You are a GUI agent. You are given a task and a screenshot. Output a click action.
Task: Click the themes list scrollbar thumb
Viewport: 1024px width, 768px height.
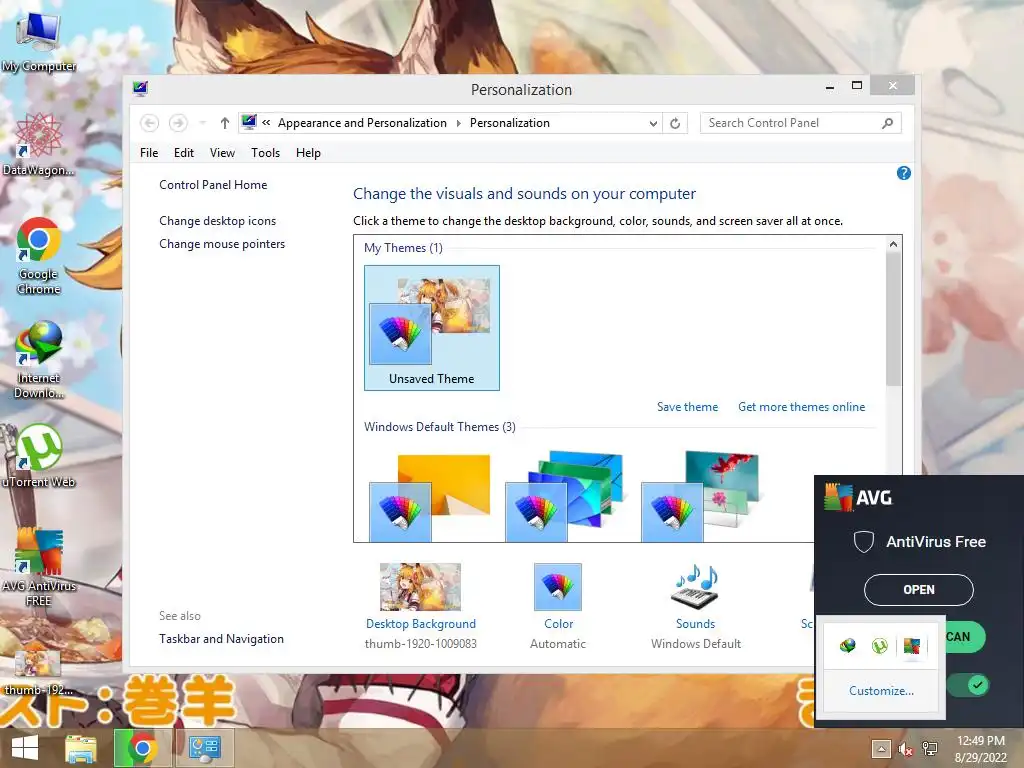893,319
